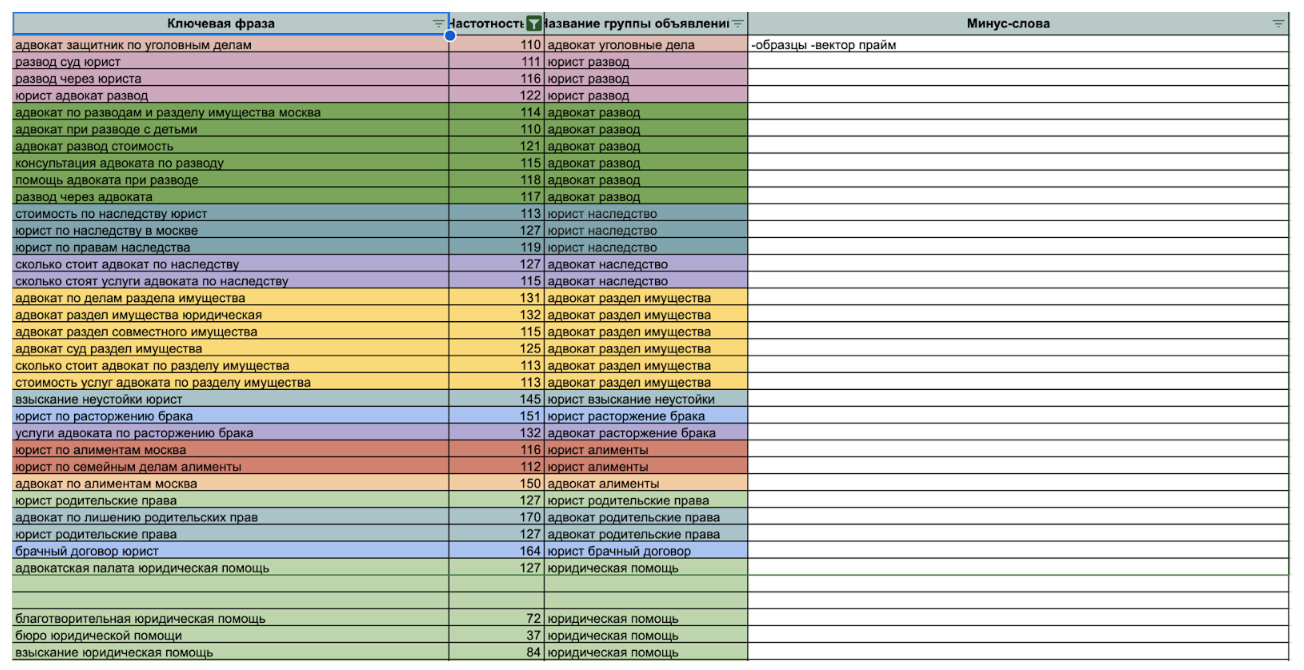
Task: Select cell '-образцы -вектор прайм'
Action: tap(1018, 45)
